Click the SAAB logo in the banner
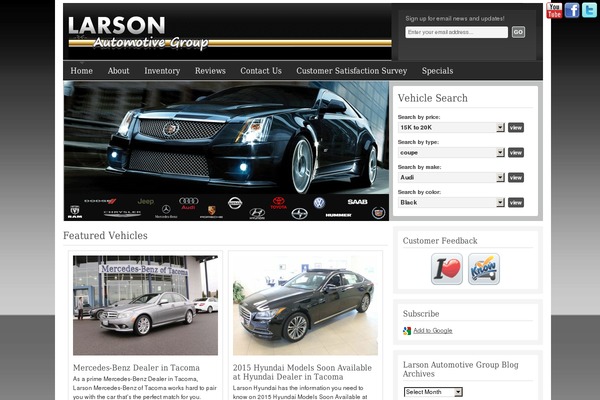This screenshot has width=600, height=400. [x=357, y=202]
